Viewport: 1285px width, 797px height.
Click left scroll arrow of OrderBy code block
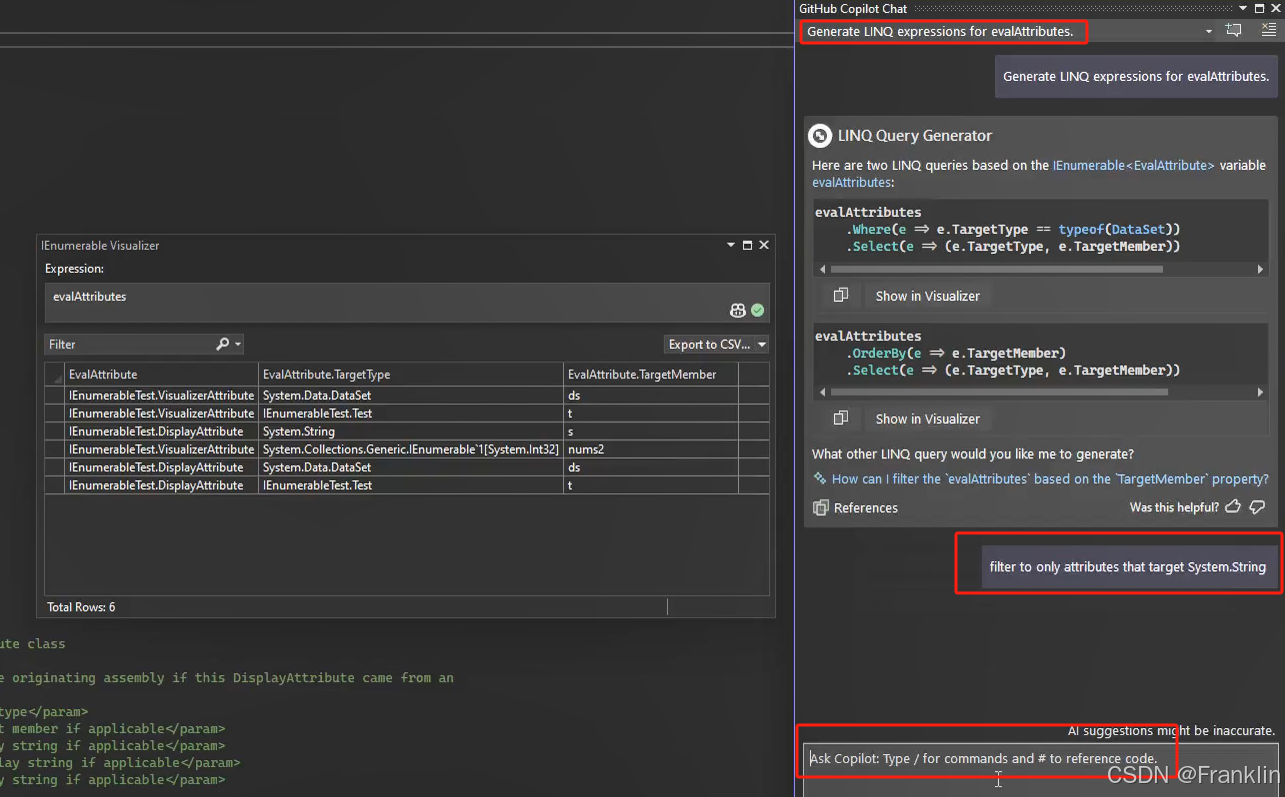tap(823, 392)
